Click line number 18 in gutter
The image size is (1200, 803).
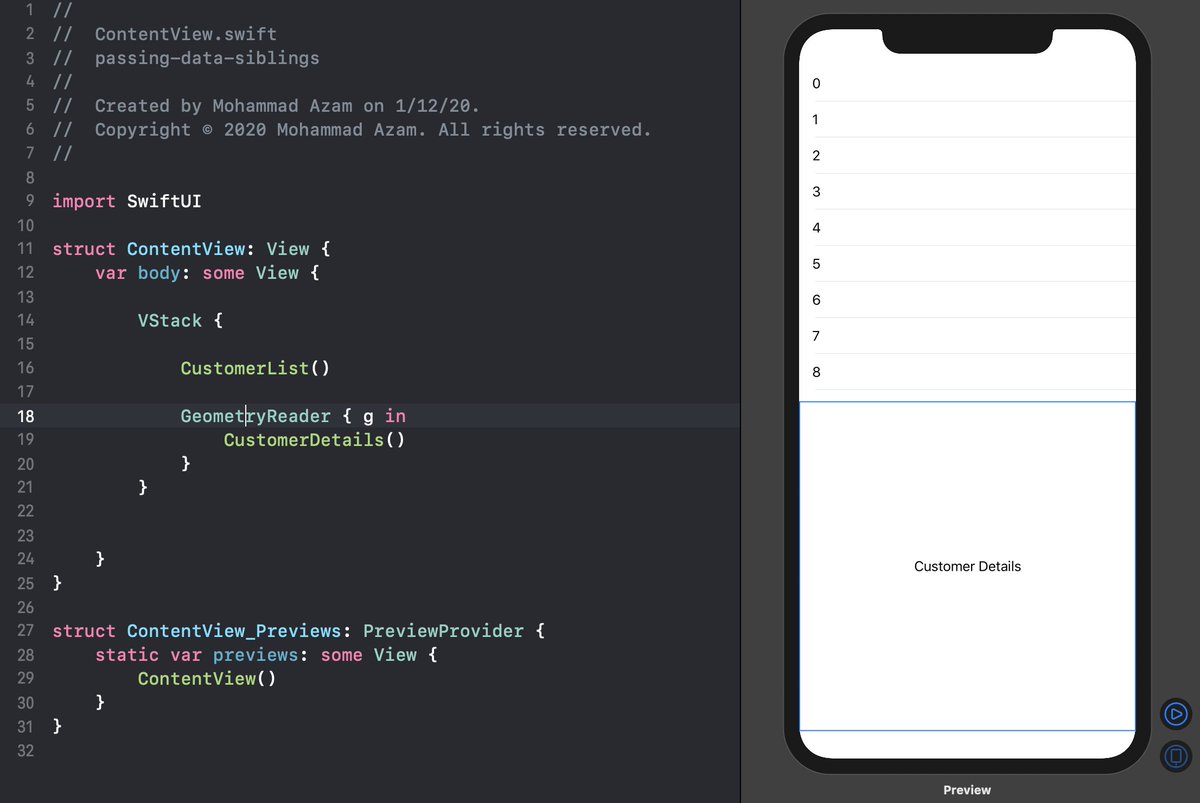(25, 416)
